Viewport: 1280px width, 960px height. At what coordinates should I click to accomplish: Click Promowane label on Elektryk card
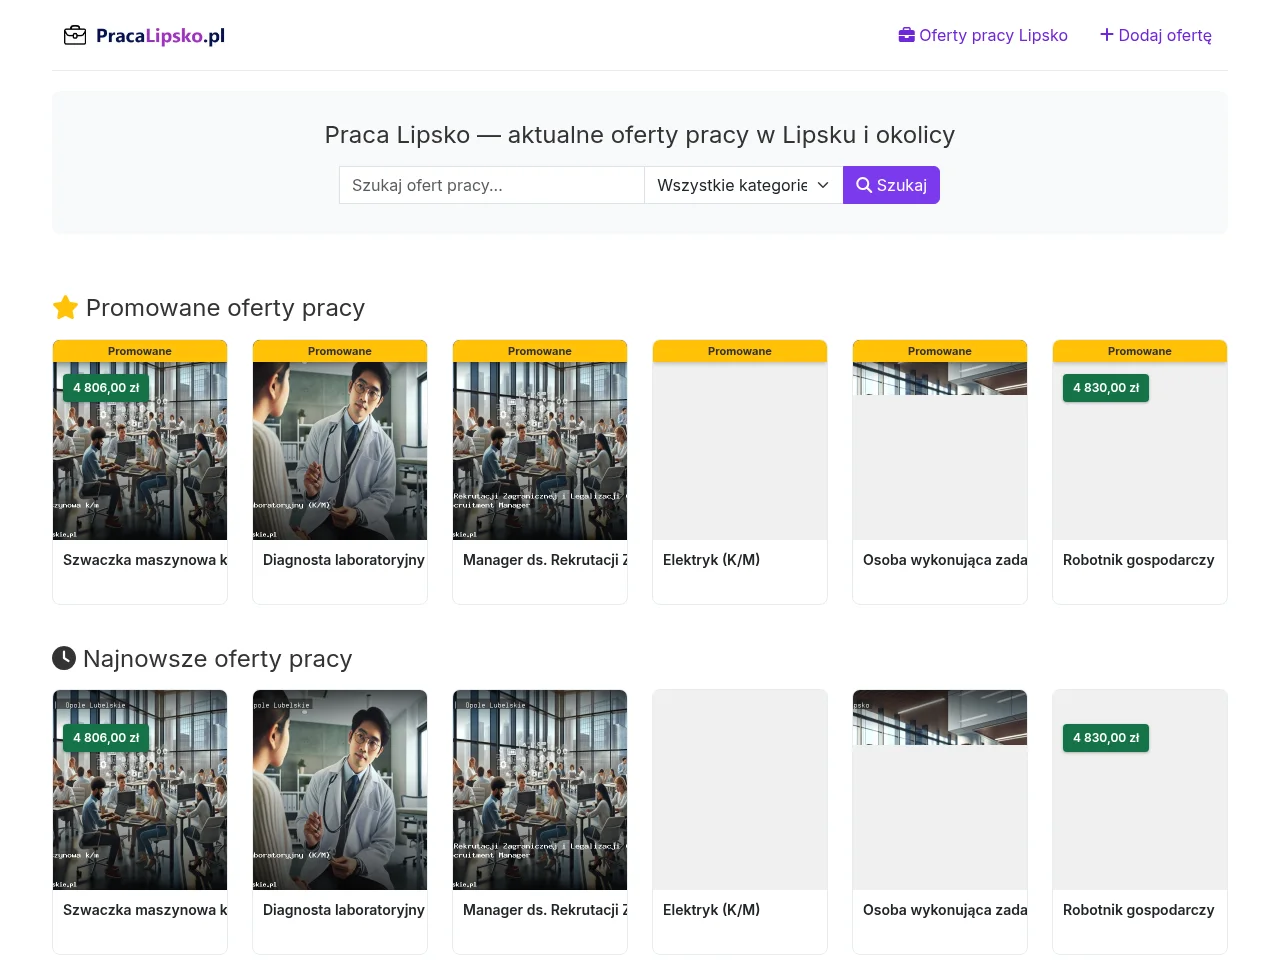coord(740,351)
